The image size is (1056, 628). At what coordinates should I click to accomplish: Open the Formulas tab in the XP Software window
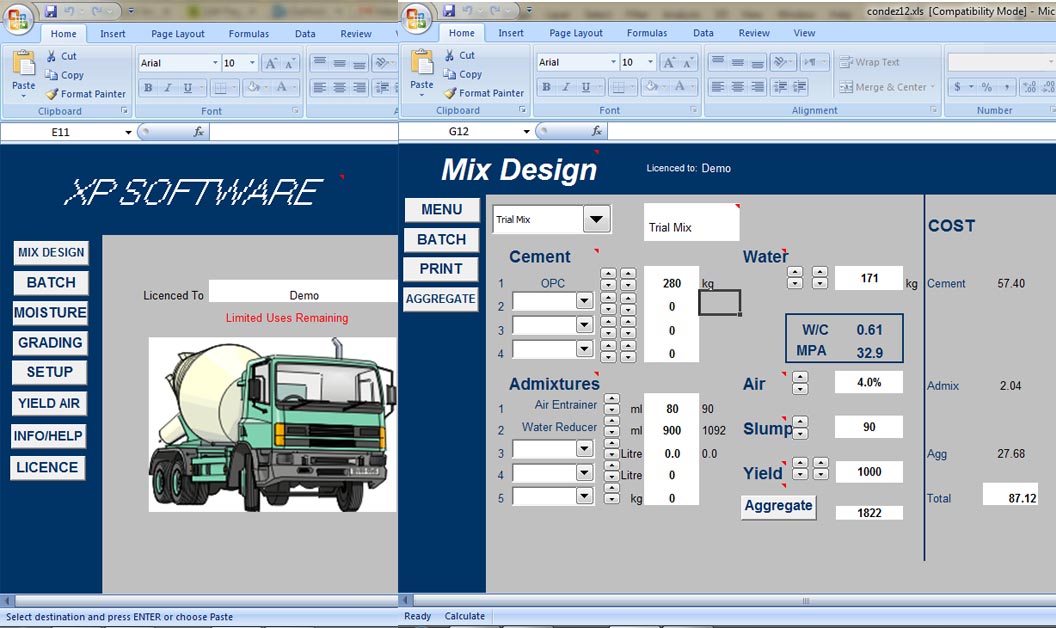click(248, 34)
